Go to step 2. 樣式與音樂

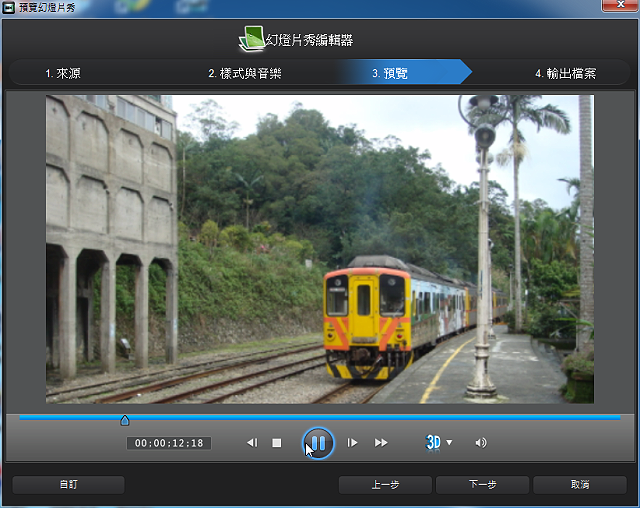245,73
